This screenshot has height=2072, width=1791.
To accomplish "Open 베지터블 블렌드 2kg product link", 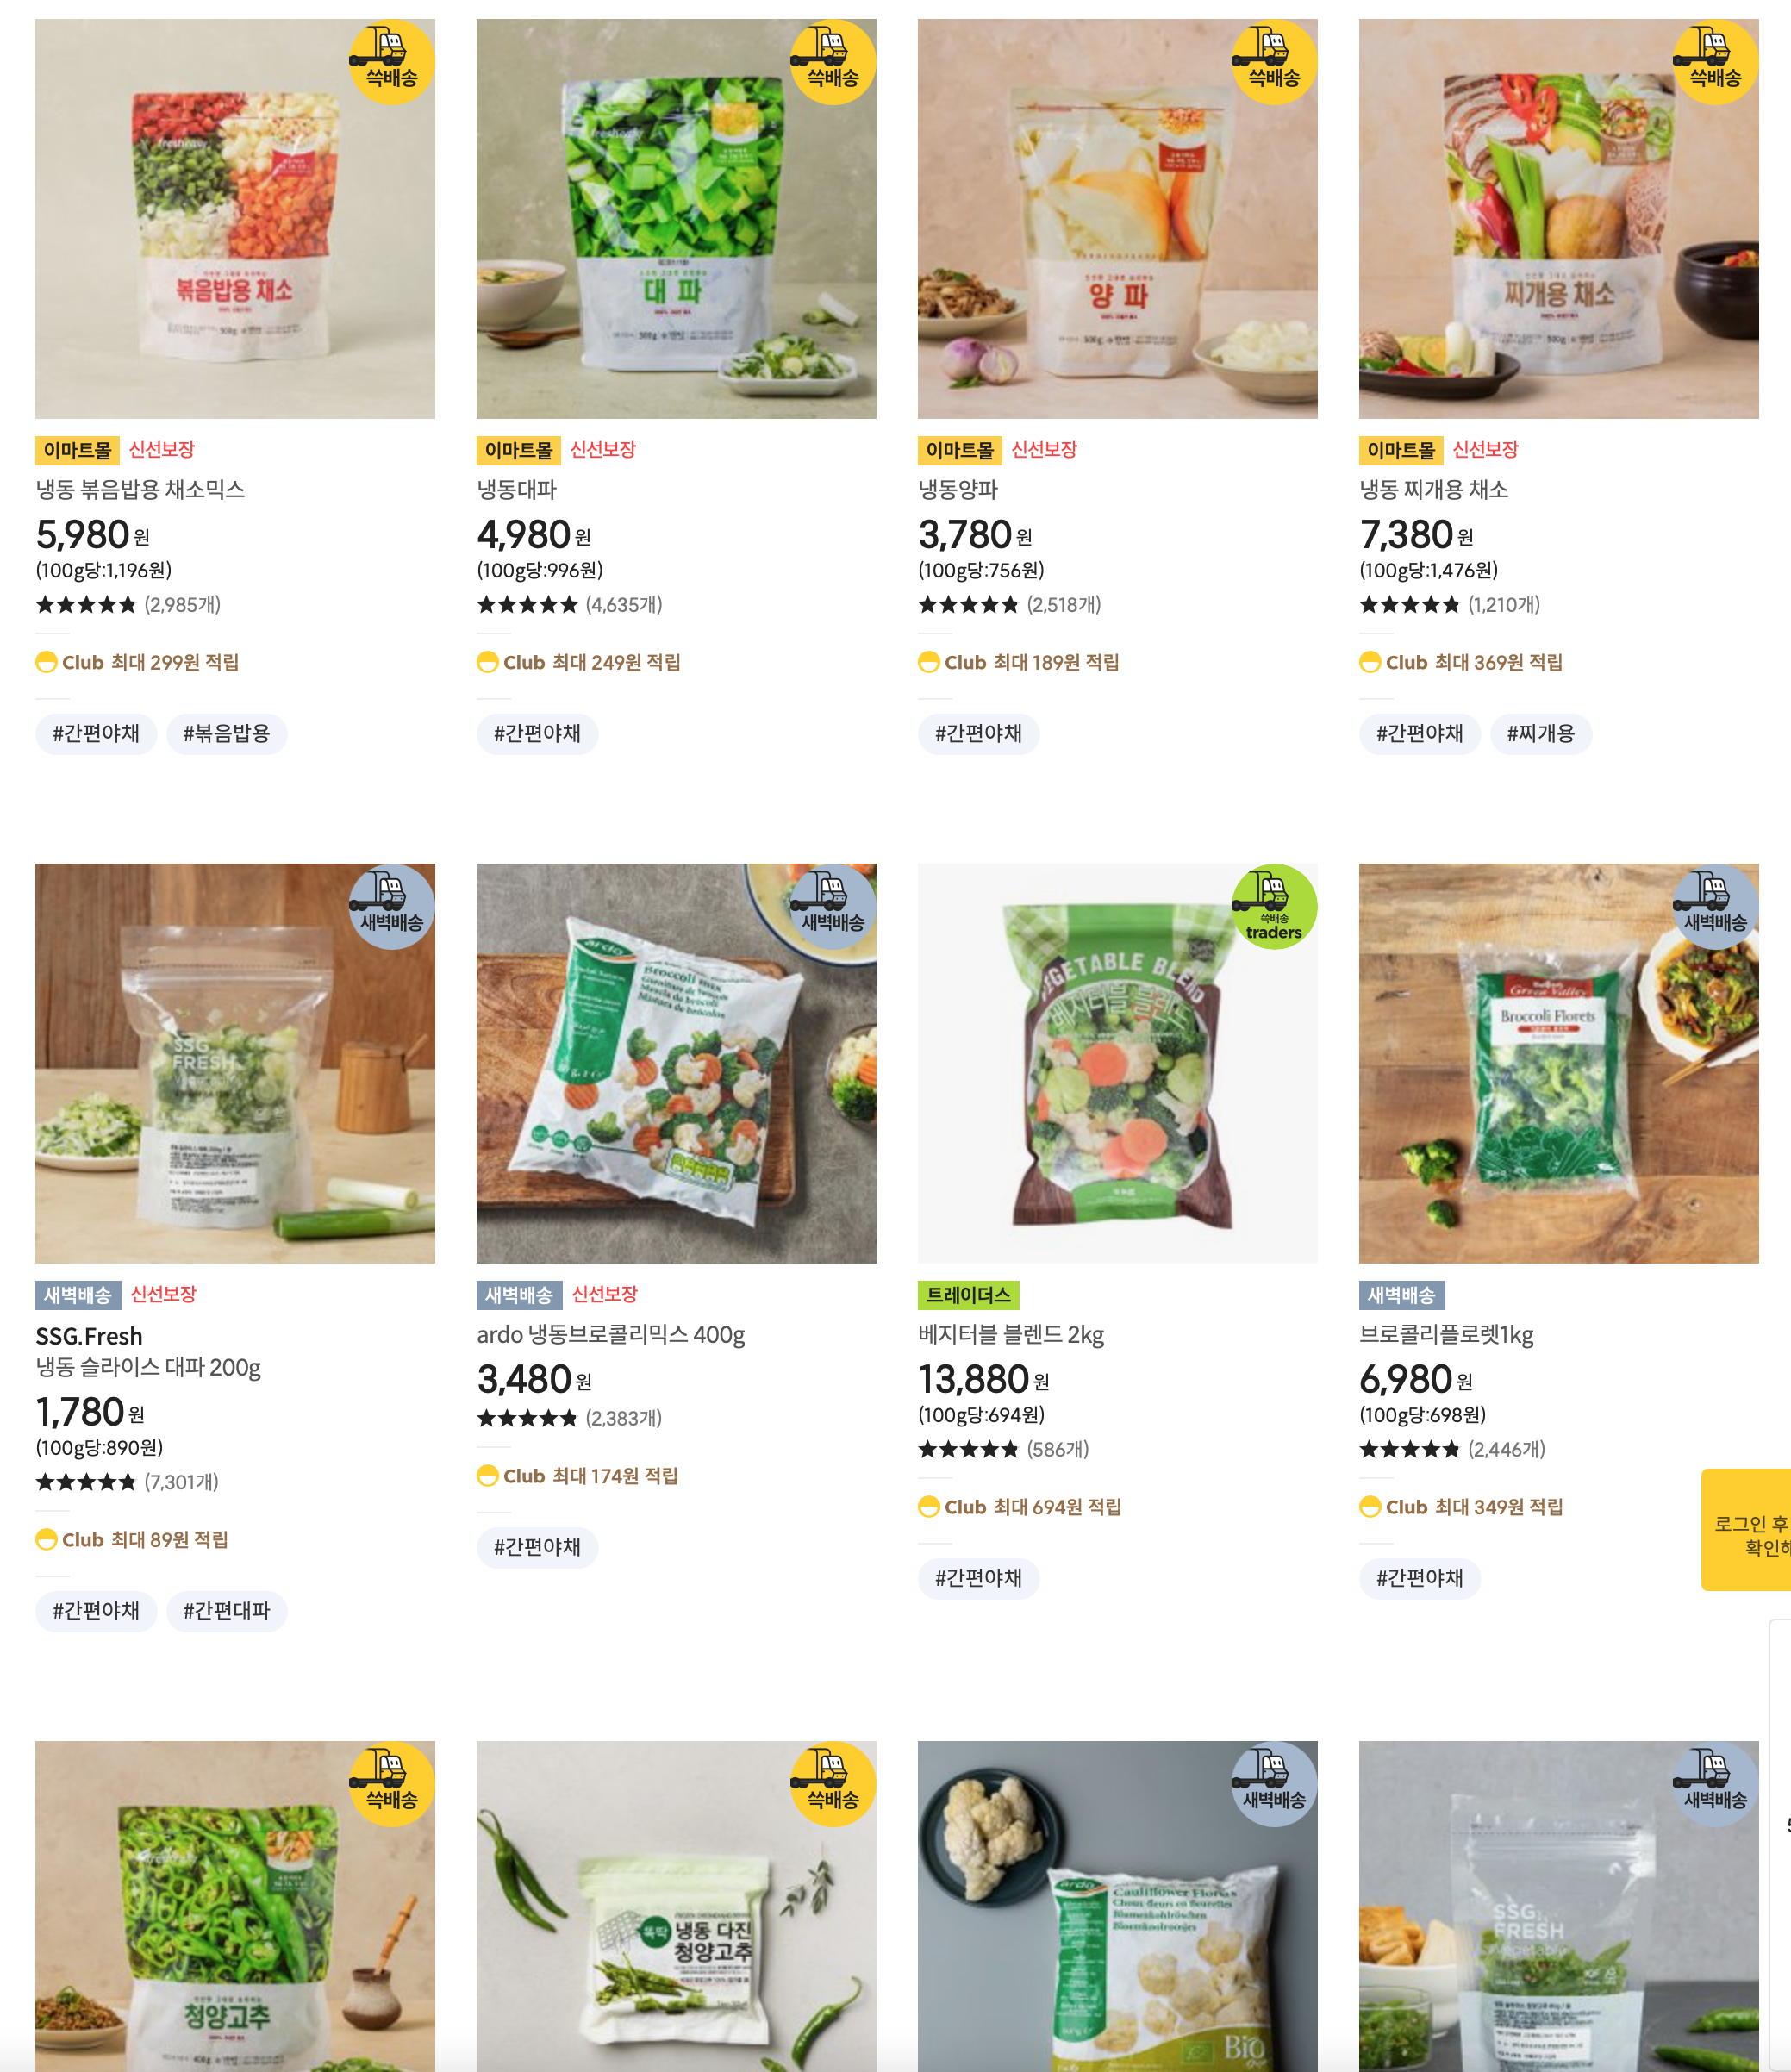I will tap(1011, 1334).
